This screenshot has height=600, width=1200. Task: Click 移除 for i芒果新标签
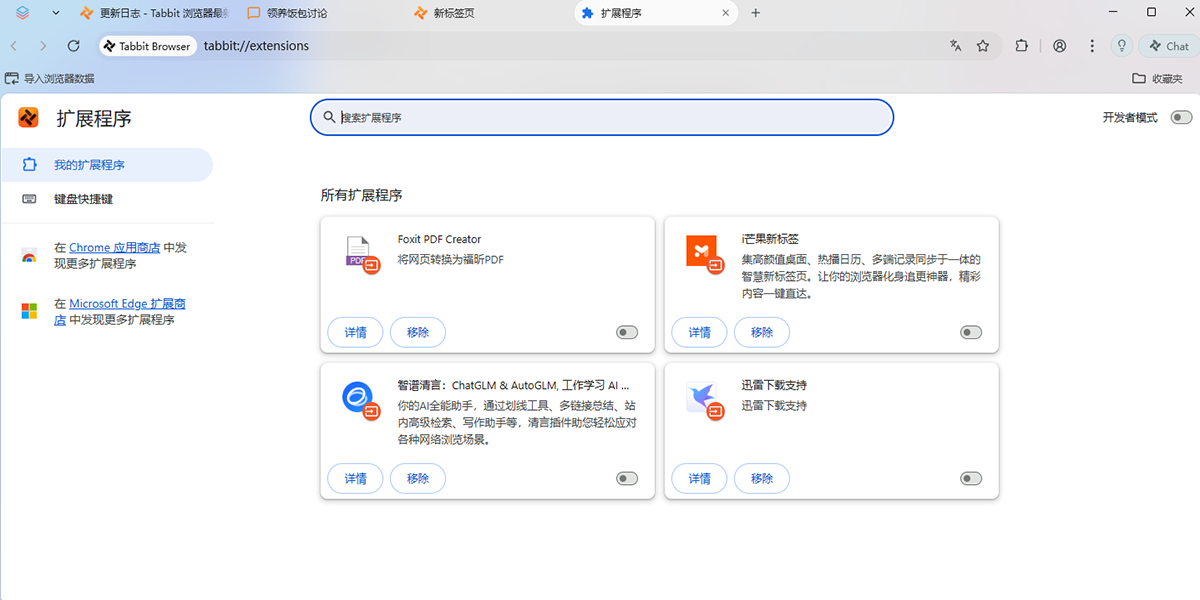tap(762, 332)
